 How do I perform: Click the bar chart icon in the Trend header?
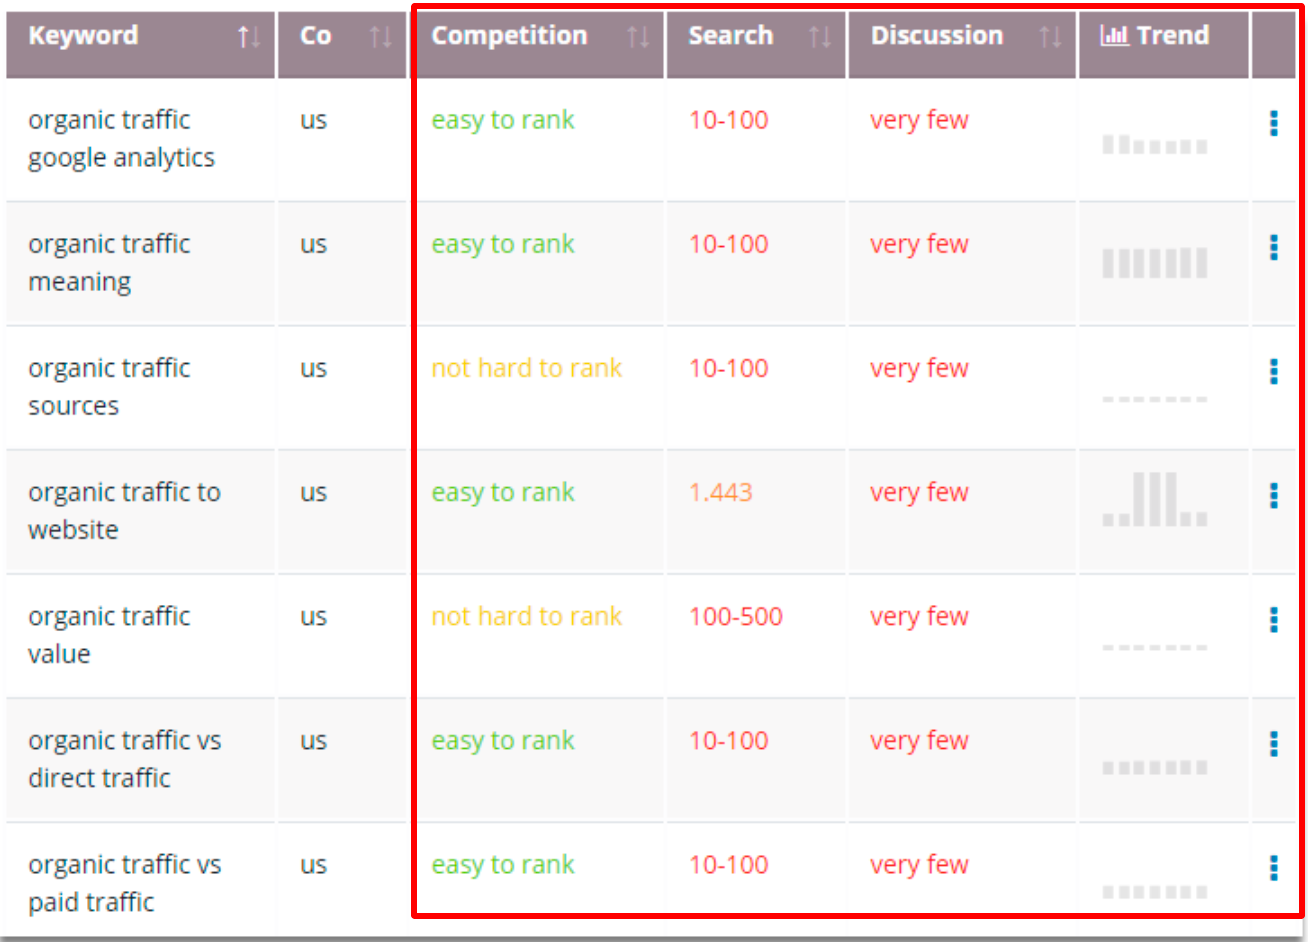1114,35
